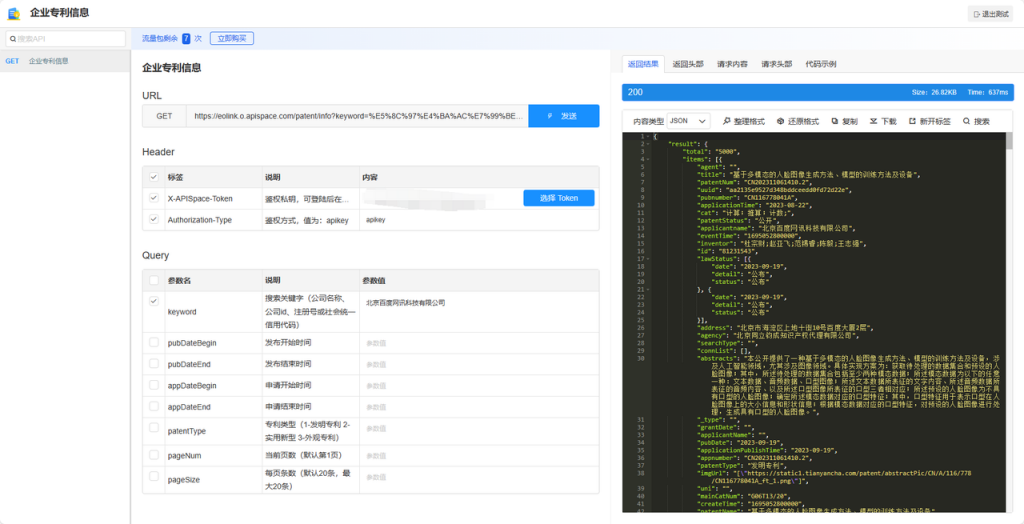Click the 200 status code bar
The width and height of the screenshot is (1024, 524).
pos(817,92)
